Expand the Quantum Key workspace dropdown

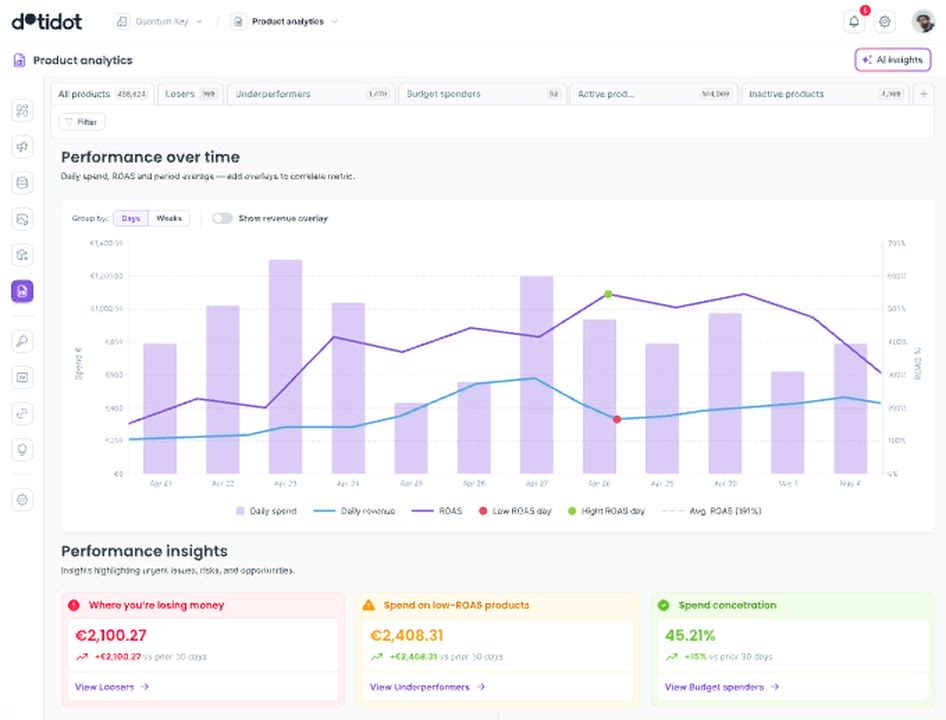(199, 22)
